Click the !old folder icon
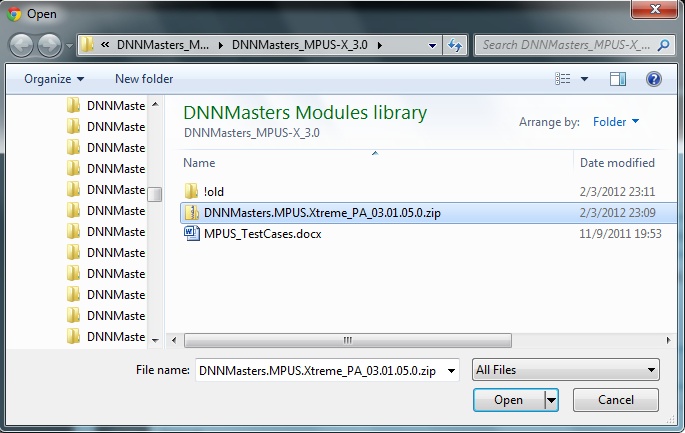The height and width of the screenshot is (433, 685). (x=191, y=191)
